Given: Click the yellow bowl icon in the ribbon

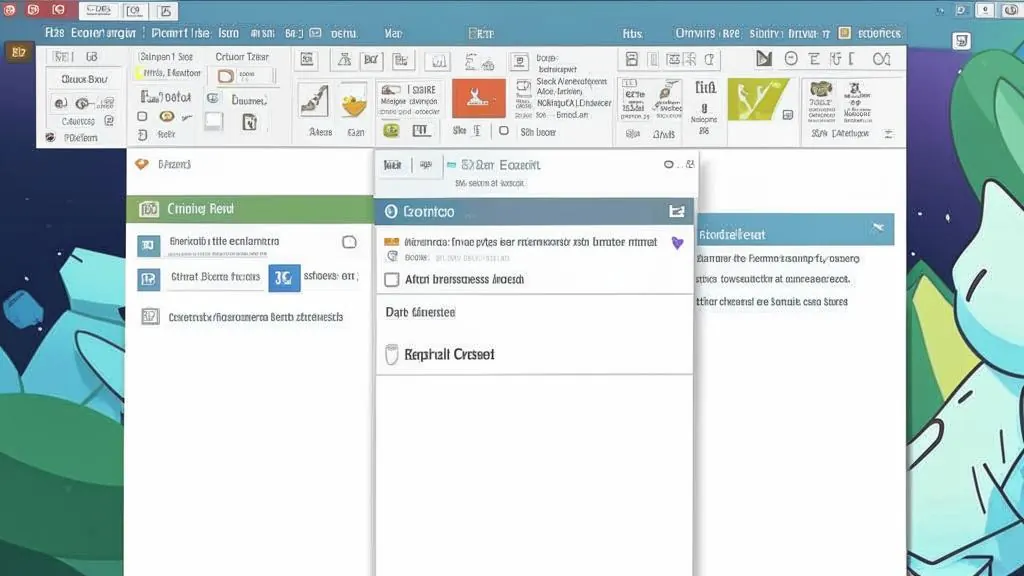Looking at the screenshot, I should pos(353,103).
